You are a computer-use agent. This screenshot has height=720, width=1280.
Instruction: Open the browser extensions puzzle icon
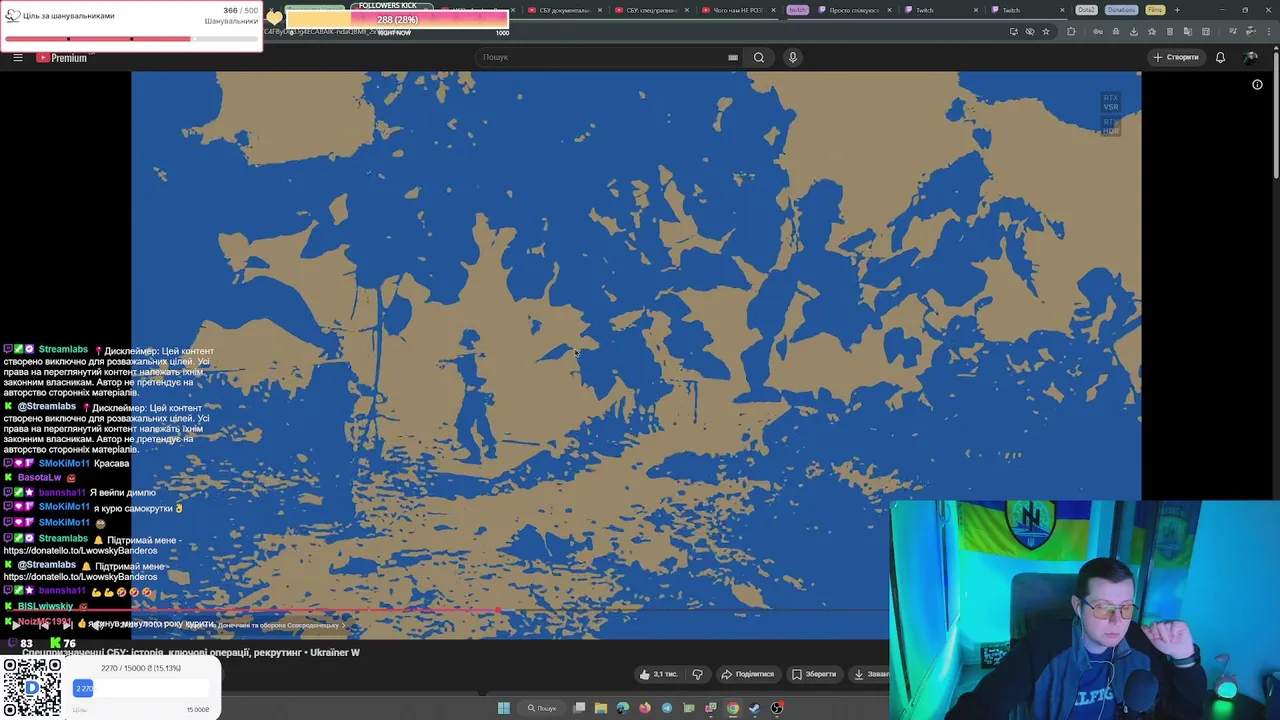tap(1071, 31)
